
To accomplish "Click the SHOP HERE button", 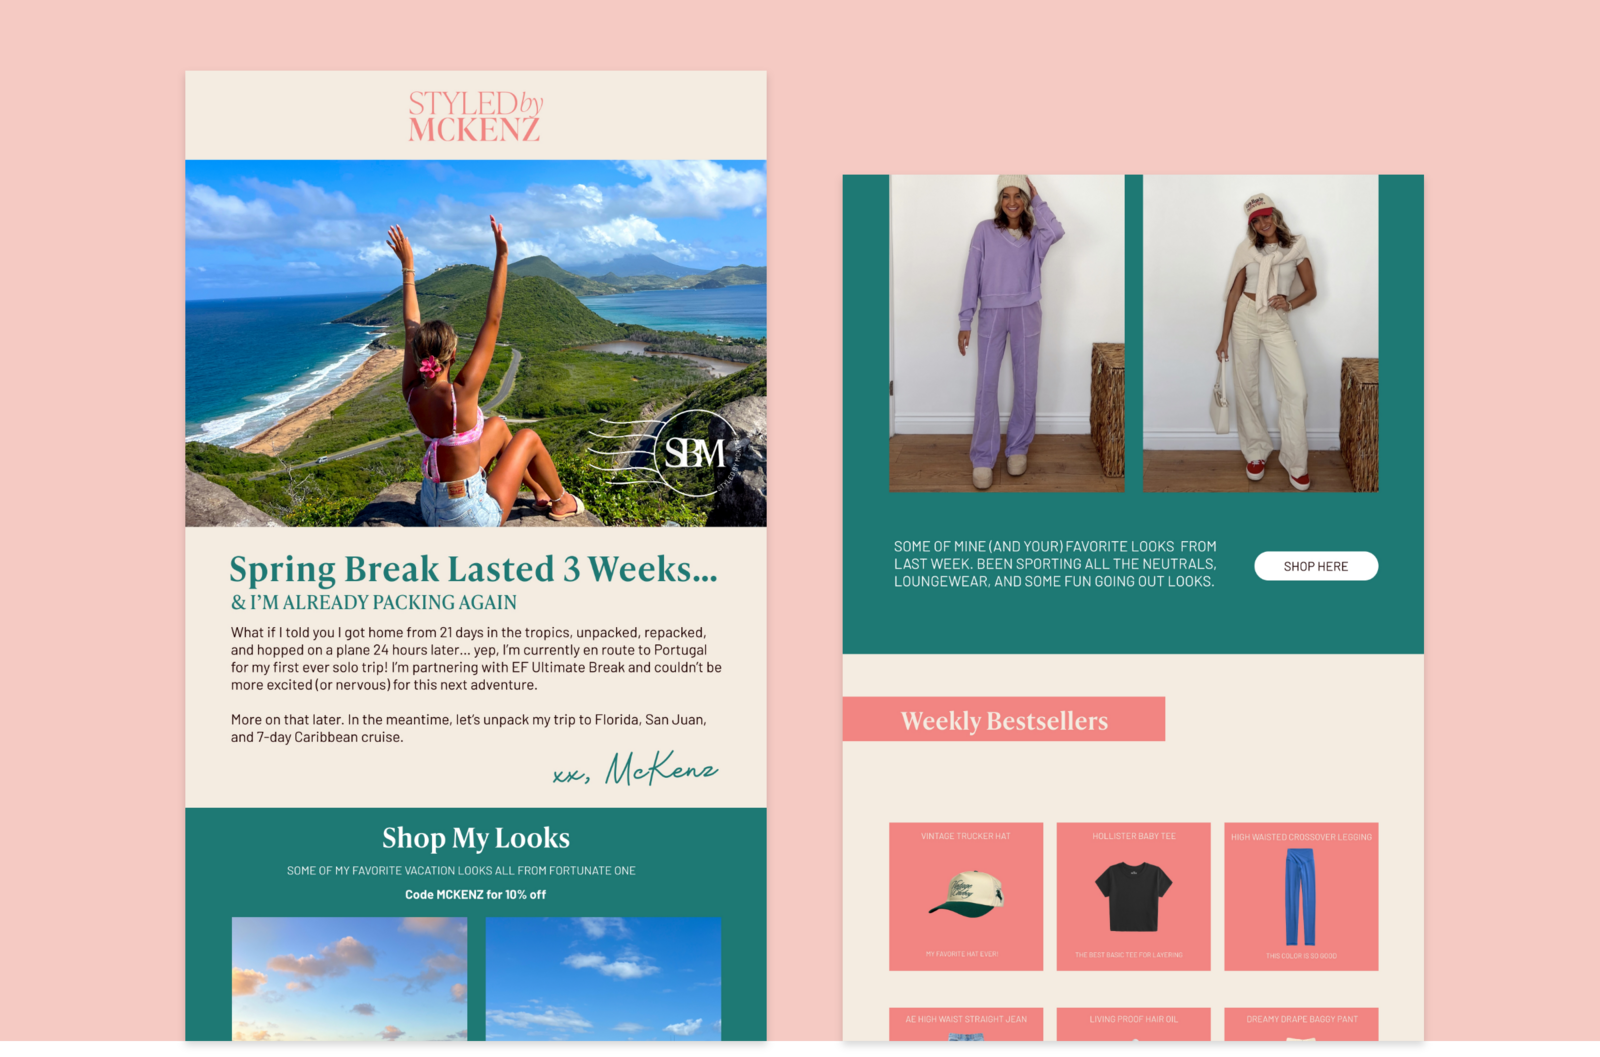I will pos(1316,566).
